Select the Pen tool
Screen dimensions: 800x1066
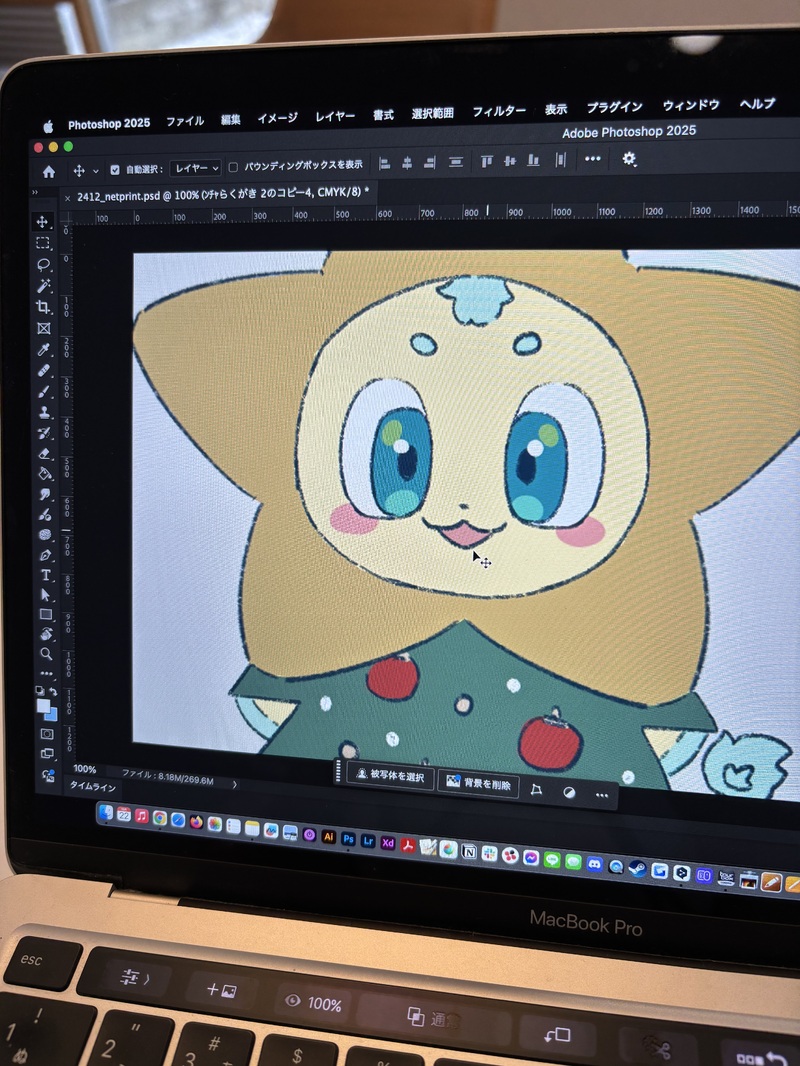[46, 555]
